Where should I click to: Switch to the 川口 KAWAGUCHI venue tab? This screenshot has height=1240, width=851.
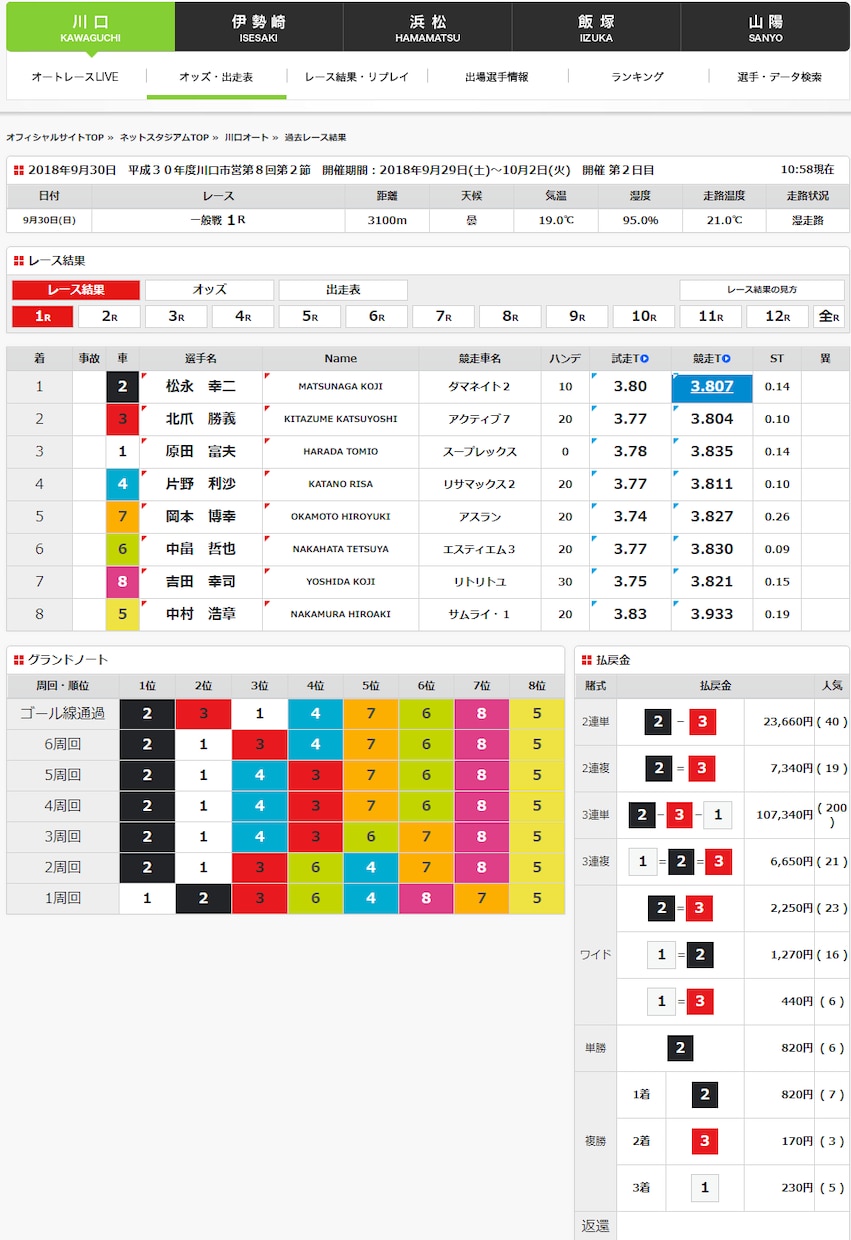91,27
